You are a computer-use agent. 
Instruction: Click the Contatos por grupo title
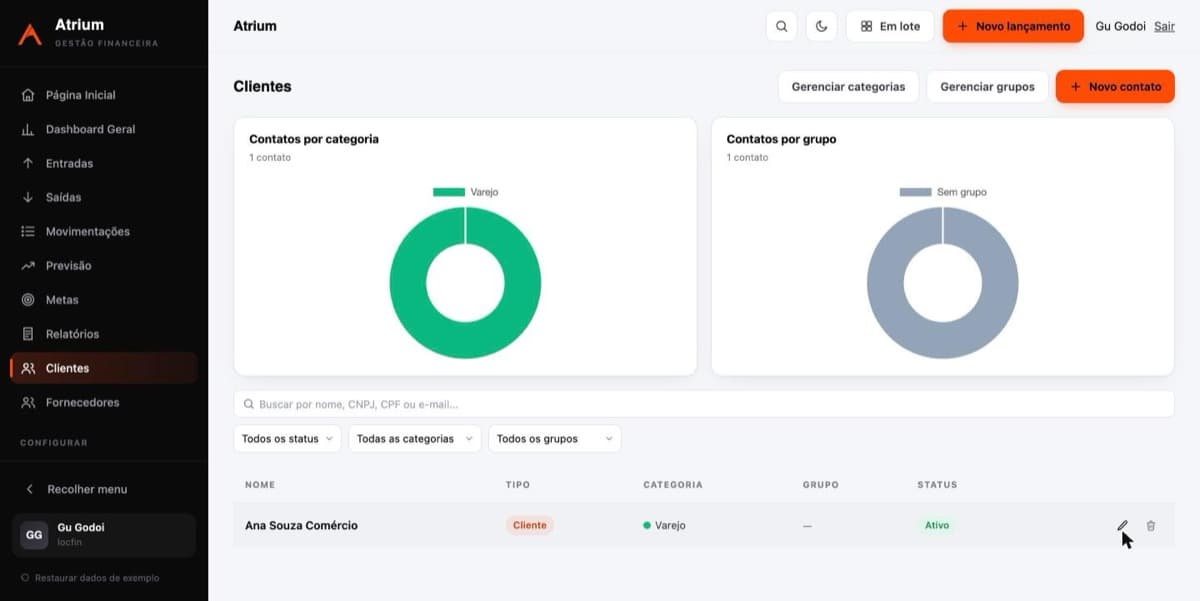(x=781, y=139)
